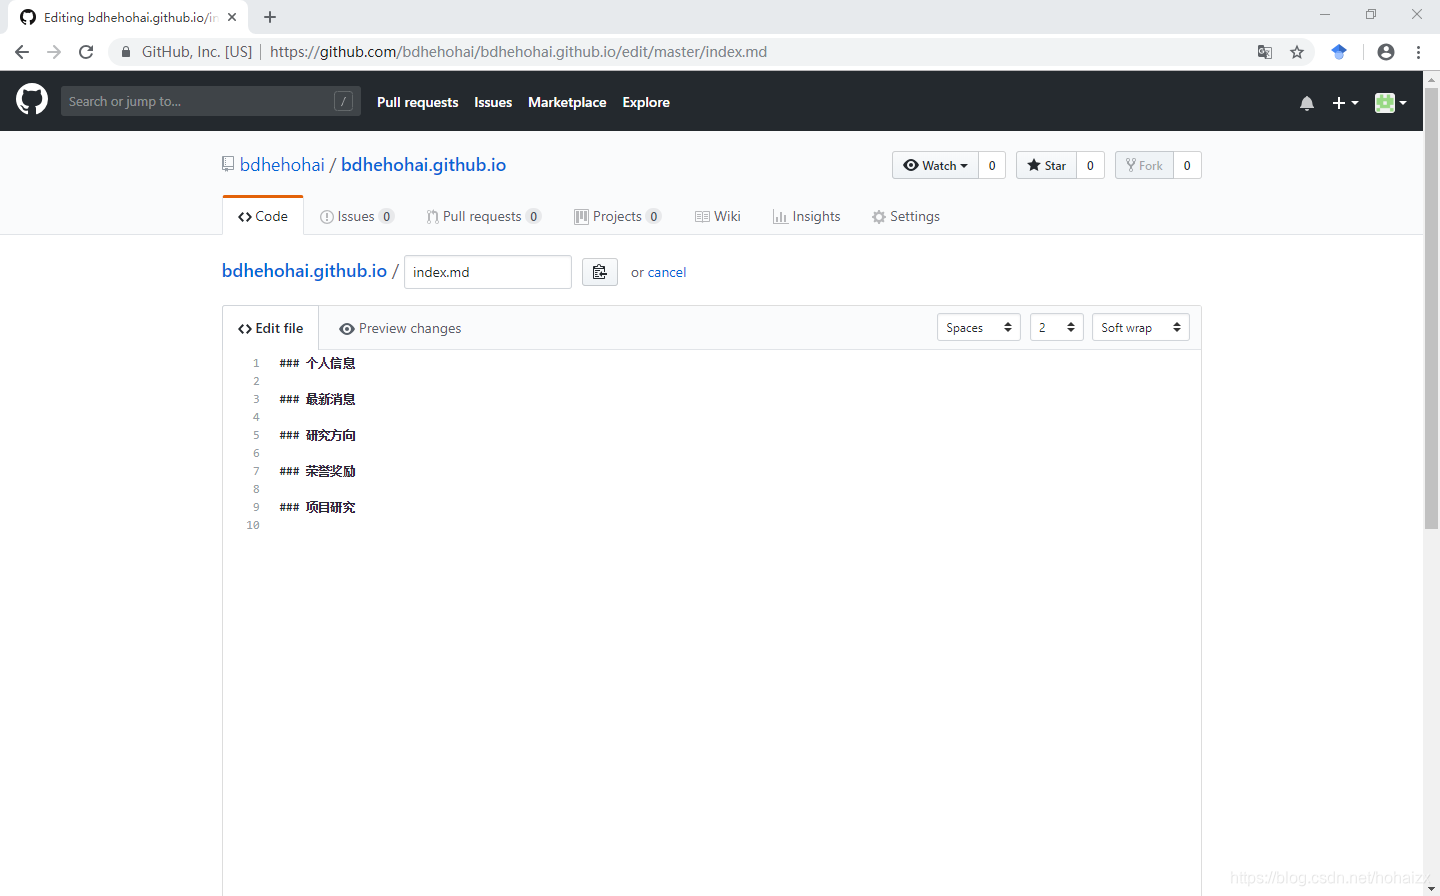
Task: Click the bdhehohai.github.io breadcrumb link
Action: click(304, 271)
